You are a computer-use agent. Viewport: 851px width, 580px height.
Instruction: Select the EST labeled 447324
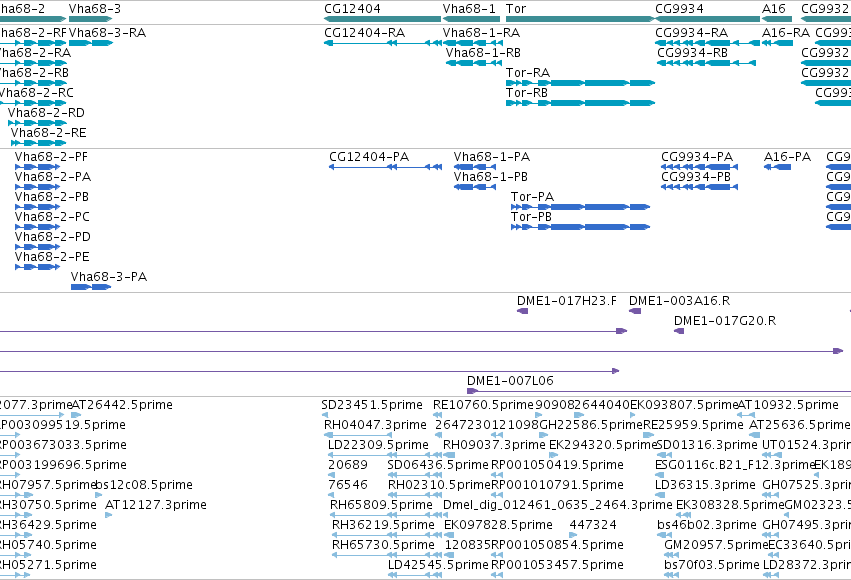click(593, 526)
